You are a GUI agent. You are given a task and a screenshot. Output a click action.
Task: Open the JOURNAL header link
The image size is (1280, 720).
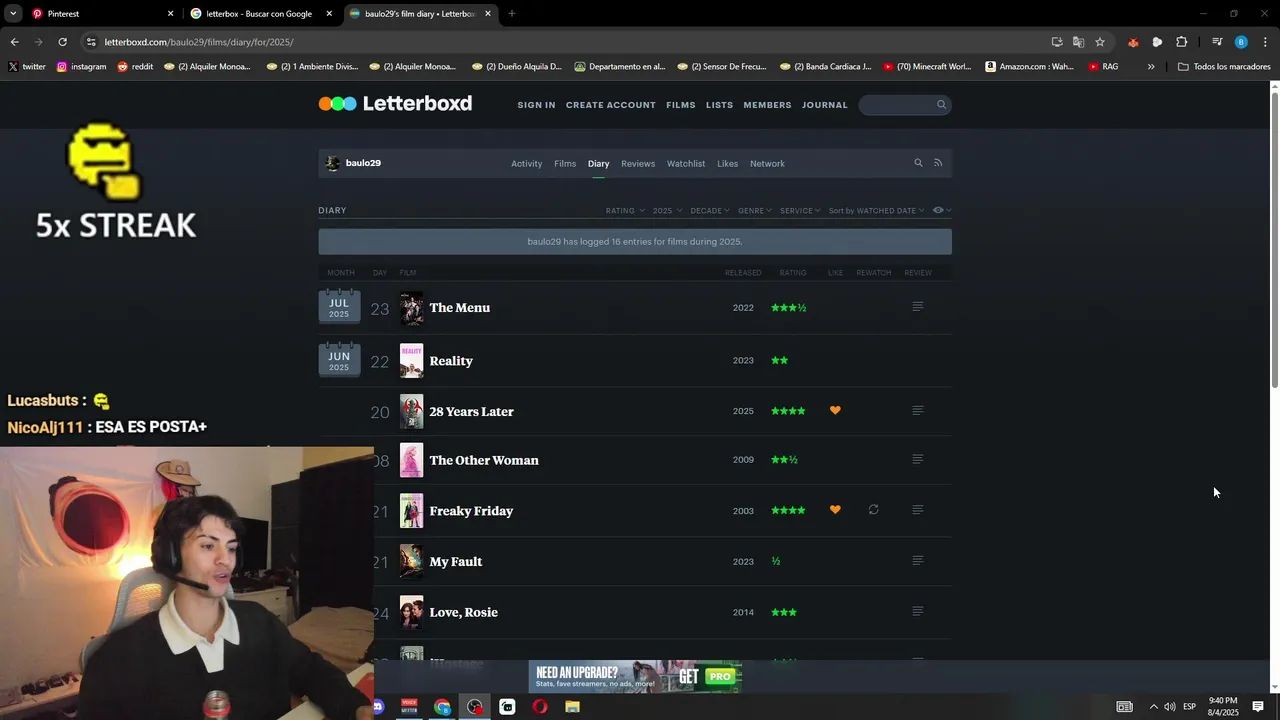pyautogui.click(x=824, y=105)
